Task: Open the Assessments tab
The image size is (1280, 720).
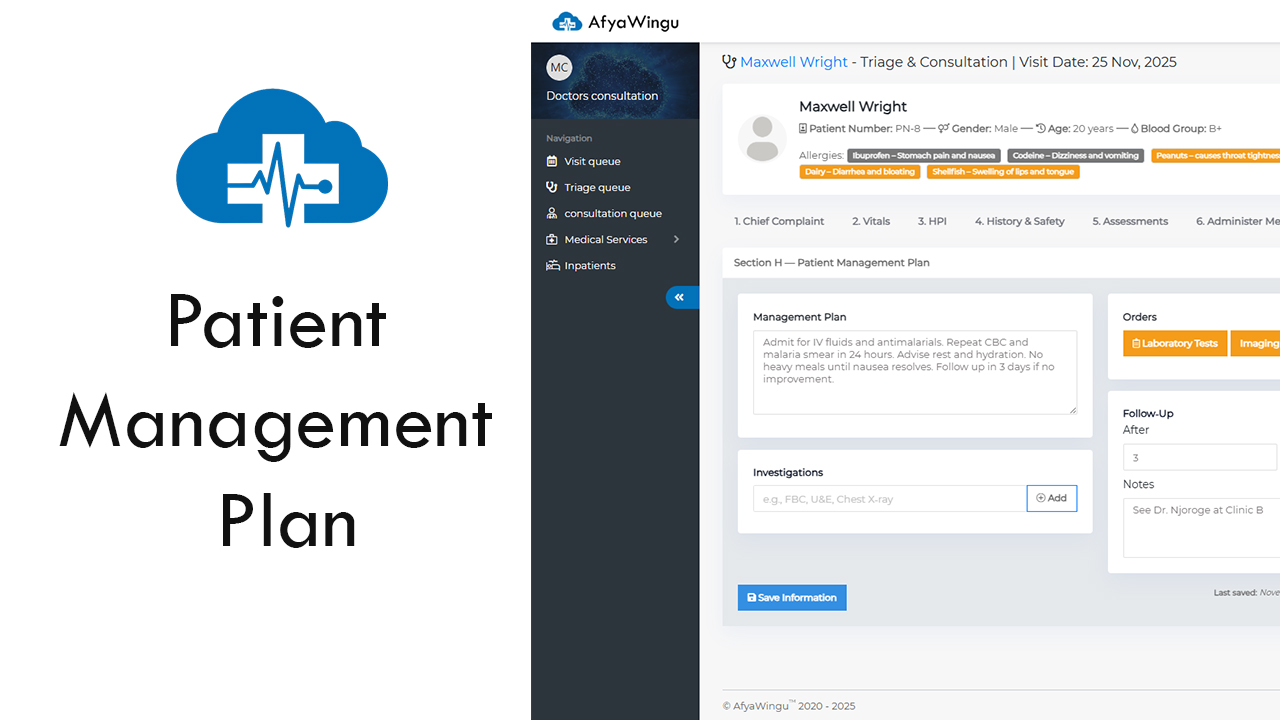Action: point(1130,221)
